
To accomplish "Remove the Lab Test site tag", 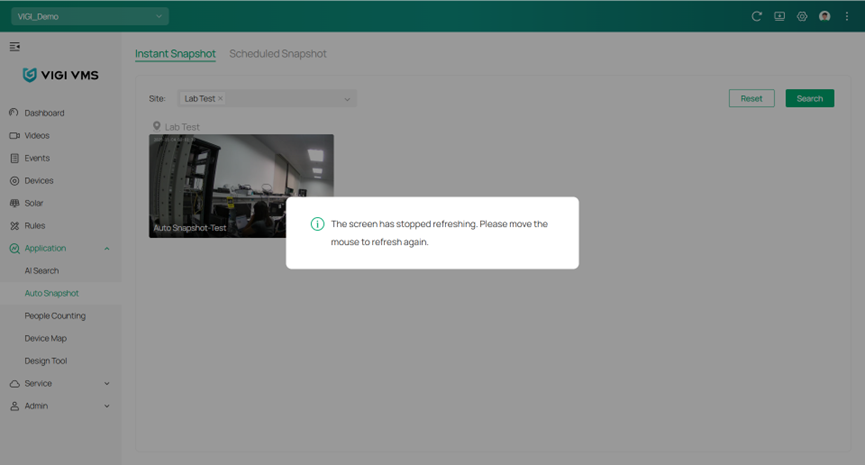I will (220, 98).
